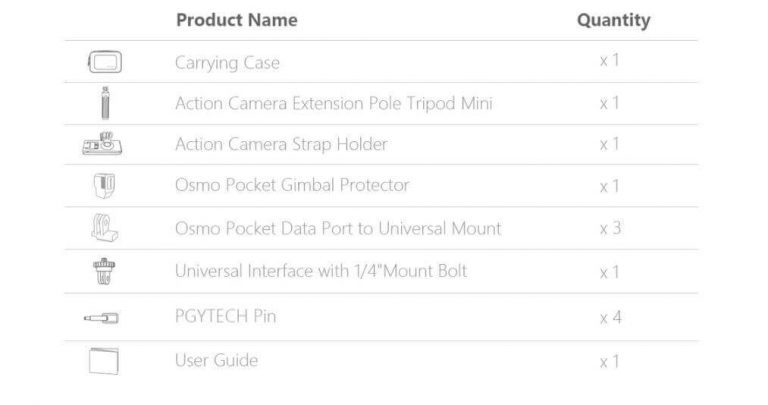Select the Carrying Case text label
The height and width of the screenshot is (405, 768).
(x=227, y=63)
